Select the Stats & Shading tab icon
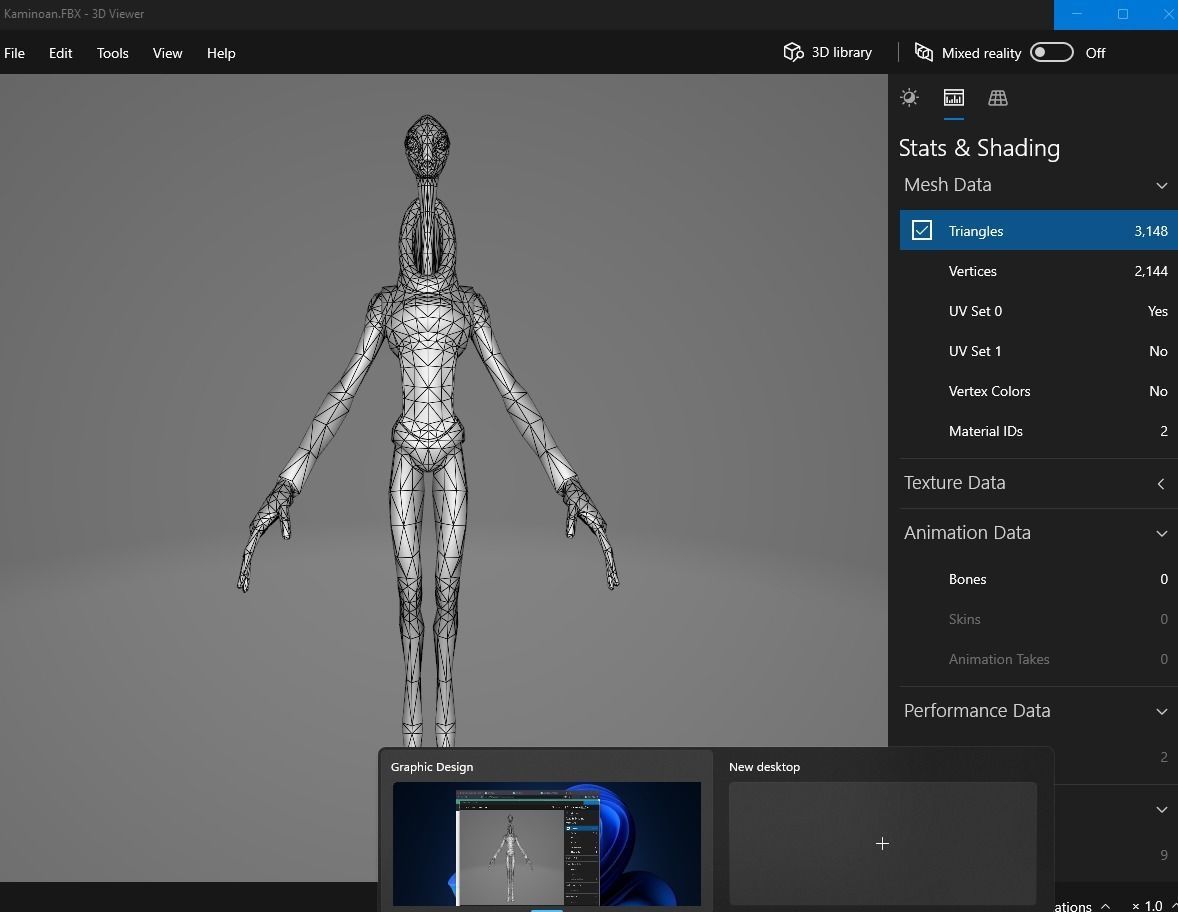This screenshot has width=1178, height=912. 953,98
